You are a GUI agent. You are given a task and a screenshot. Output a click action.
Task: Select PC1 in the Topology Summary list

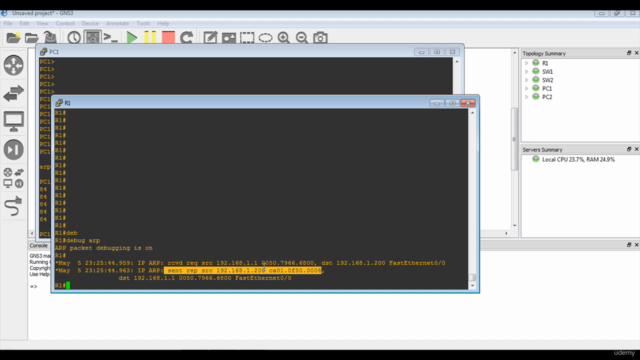pyautogui.click(x=547, y=88)
